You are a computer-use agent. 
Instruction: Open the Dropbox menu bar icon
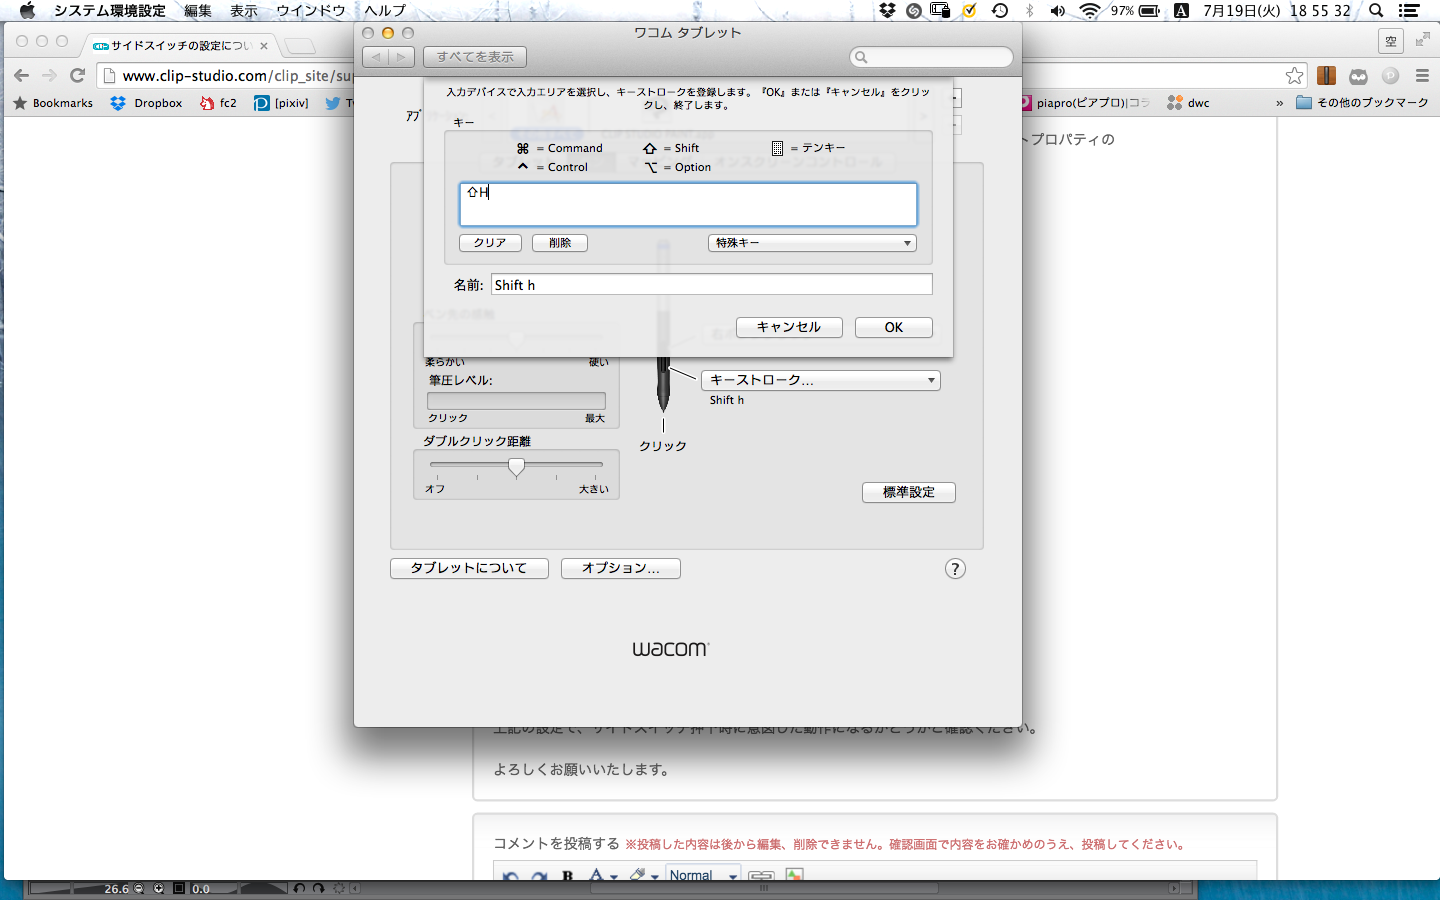(886, 11)
